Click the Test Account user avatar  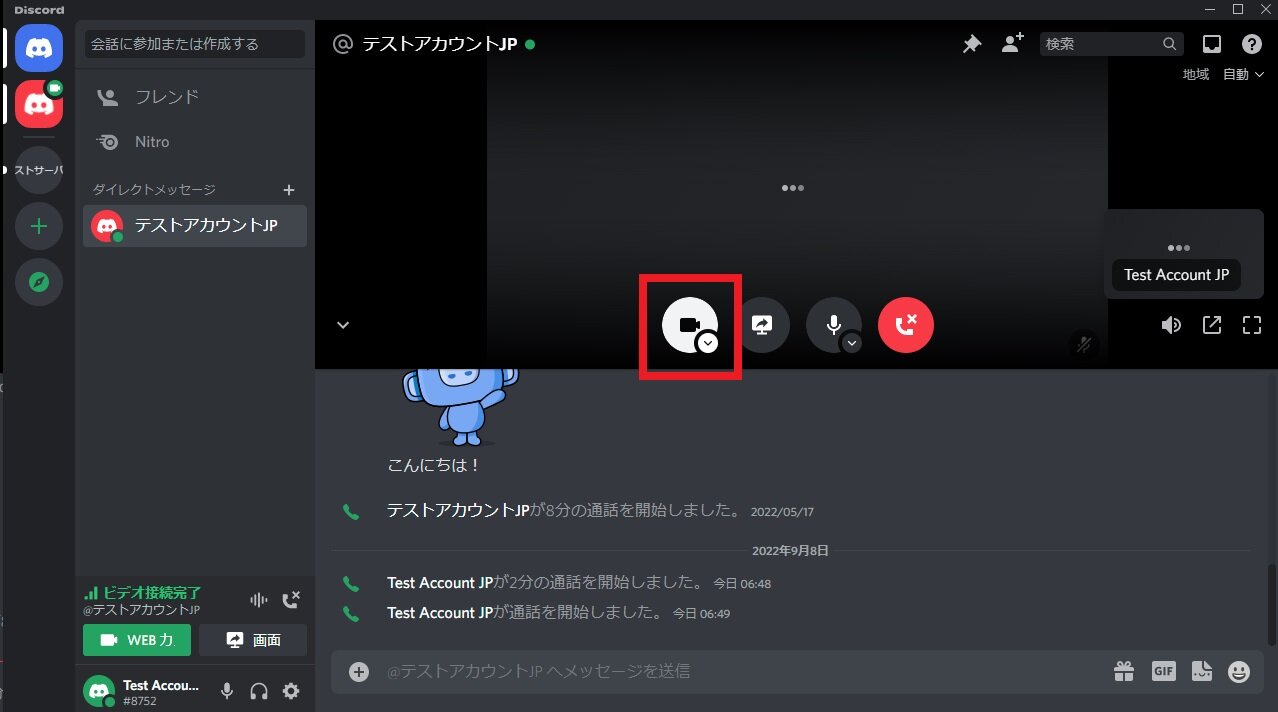(x=99, y=691)
